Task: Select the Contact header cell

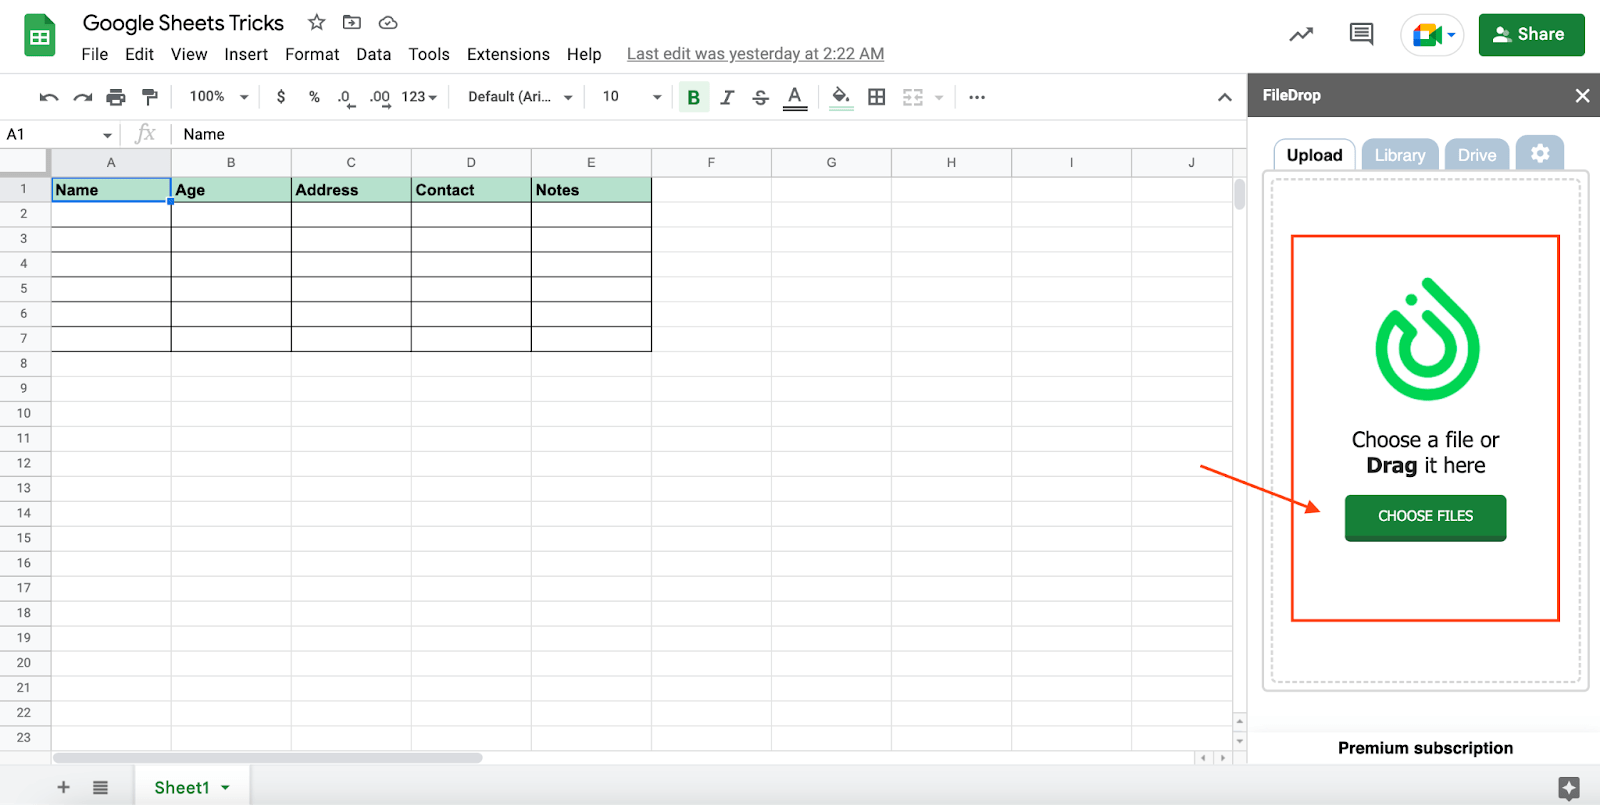Action: tap(471, 190)
